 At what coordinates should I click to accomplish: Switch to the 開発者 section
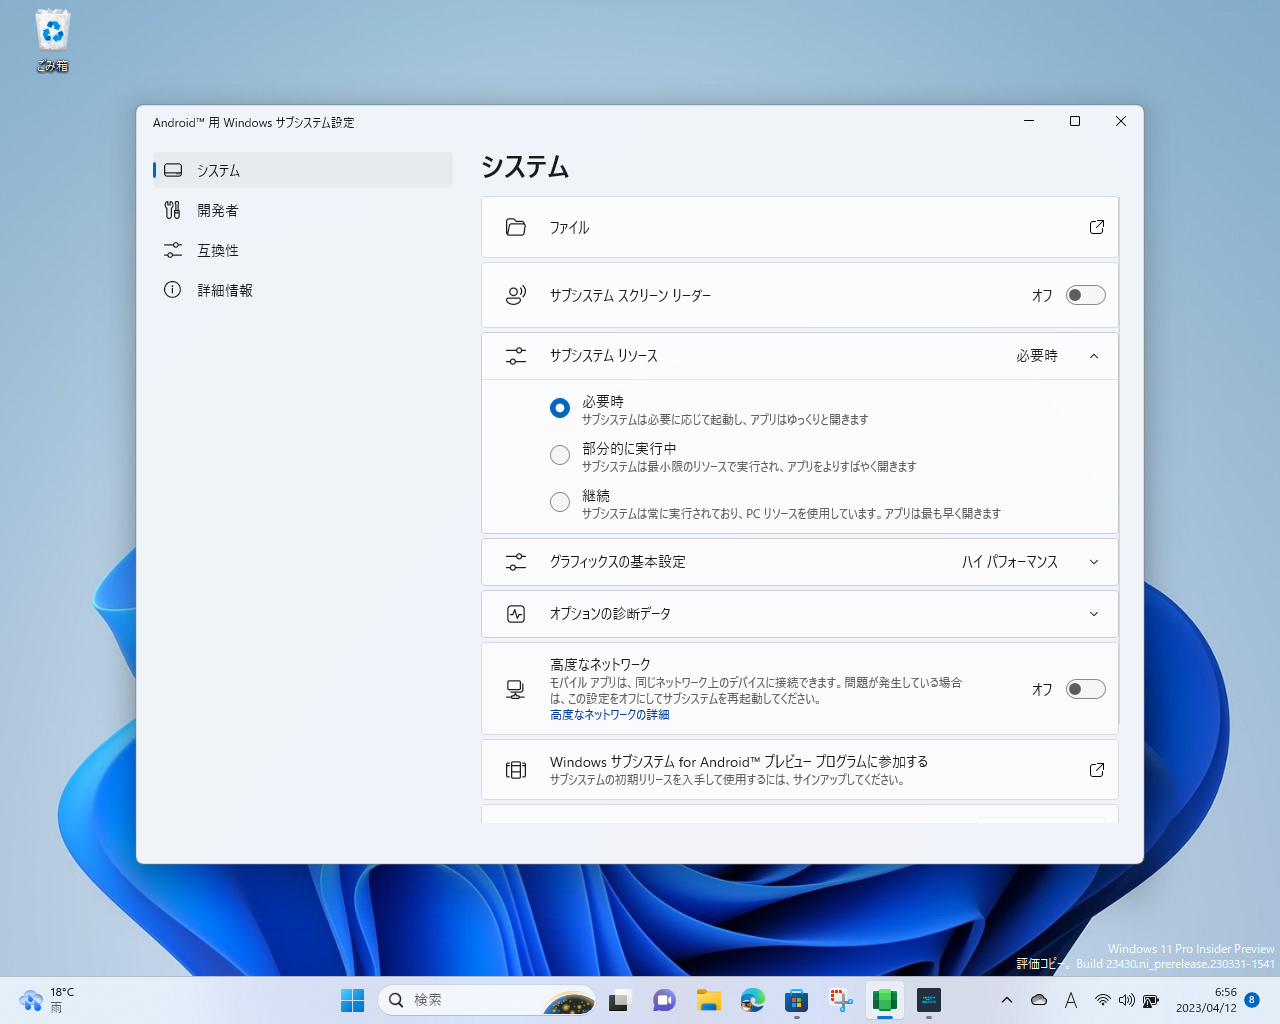219,210
